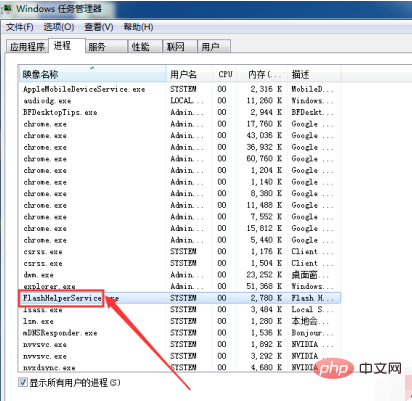
Task: Select the chrome.exe row using 8,380 K
Action: (x=179, y=193)
